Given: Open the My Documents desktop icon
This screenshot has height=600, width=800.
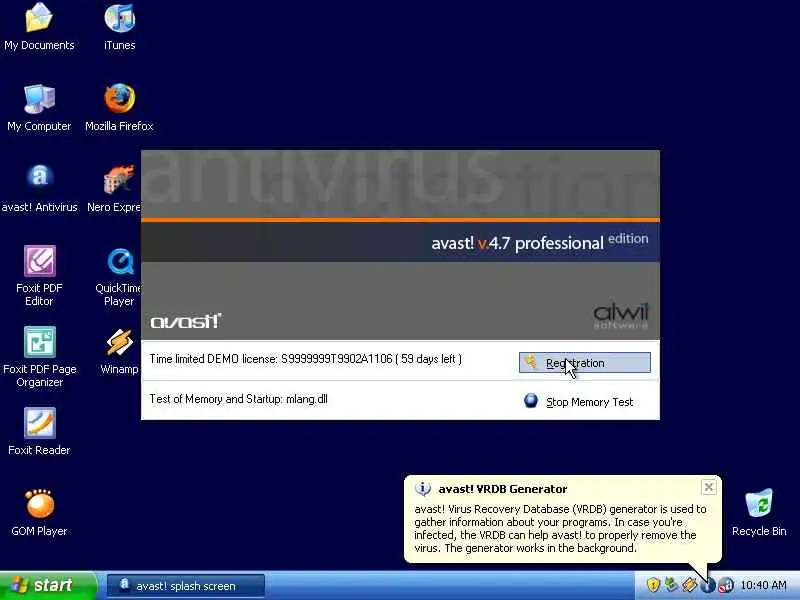Looking at the screenshot, I should pos(39,27).
